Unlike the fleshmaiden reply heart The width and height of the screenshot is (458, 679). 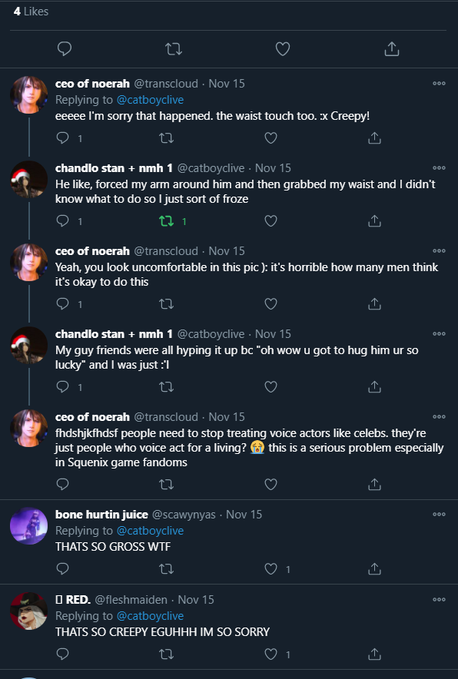coord(271,654)
